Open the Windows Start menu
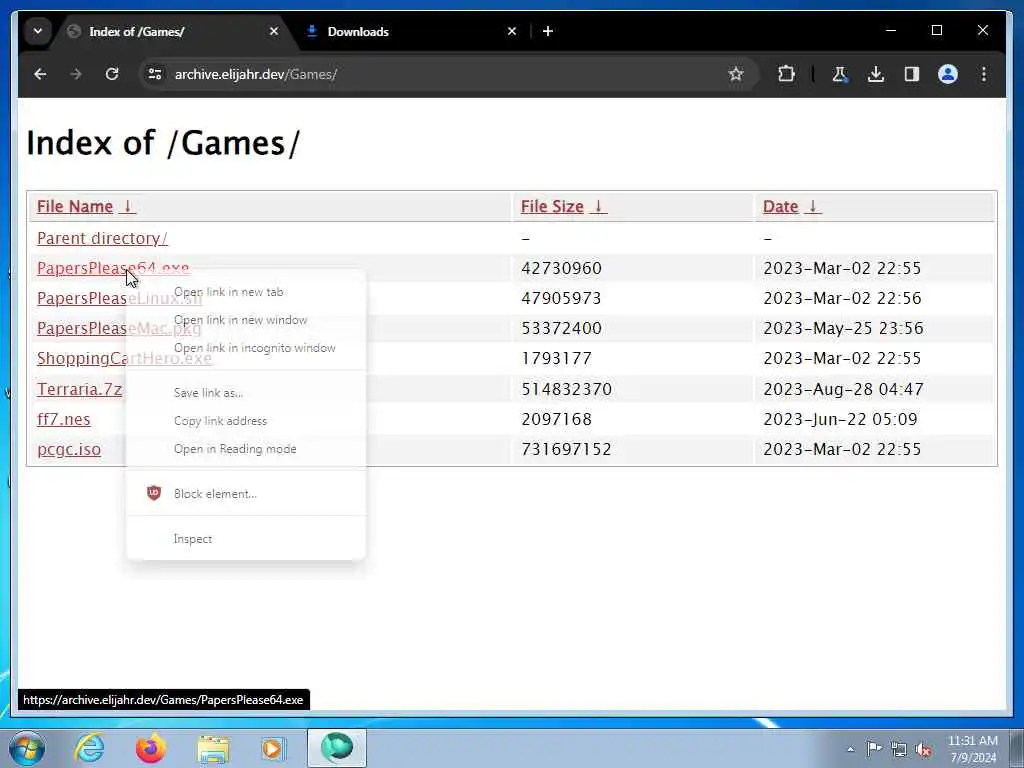1024x768 pixels. (x=27, y=748)
